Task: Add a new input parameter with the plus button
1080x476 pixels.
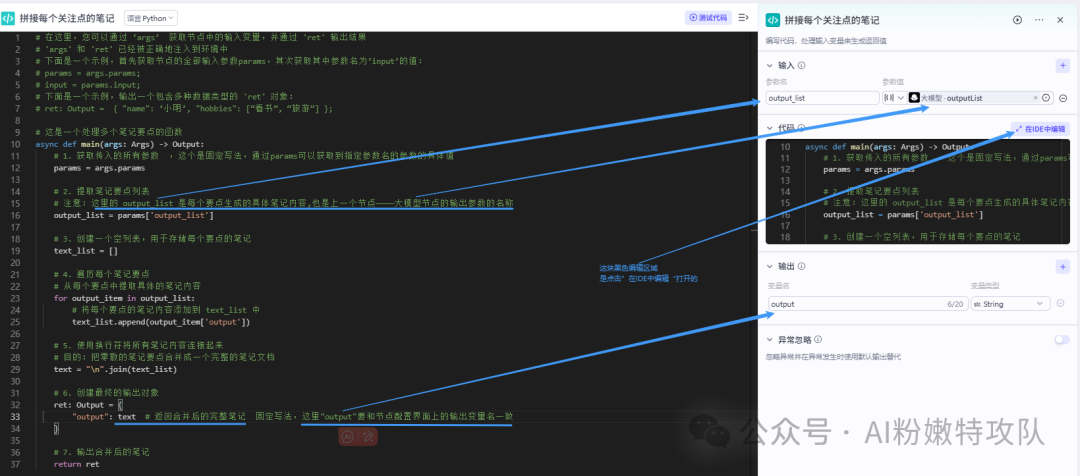Action: 1062,65
